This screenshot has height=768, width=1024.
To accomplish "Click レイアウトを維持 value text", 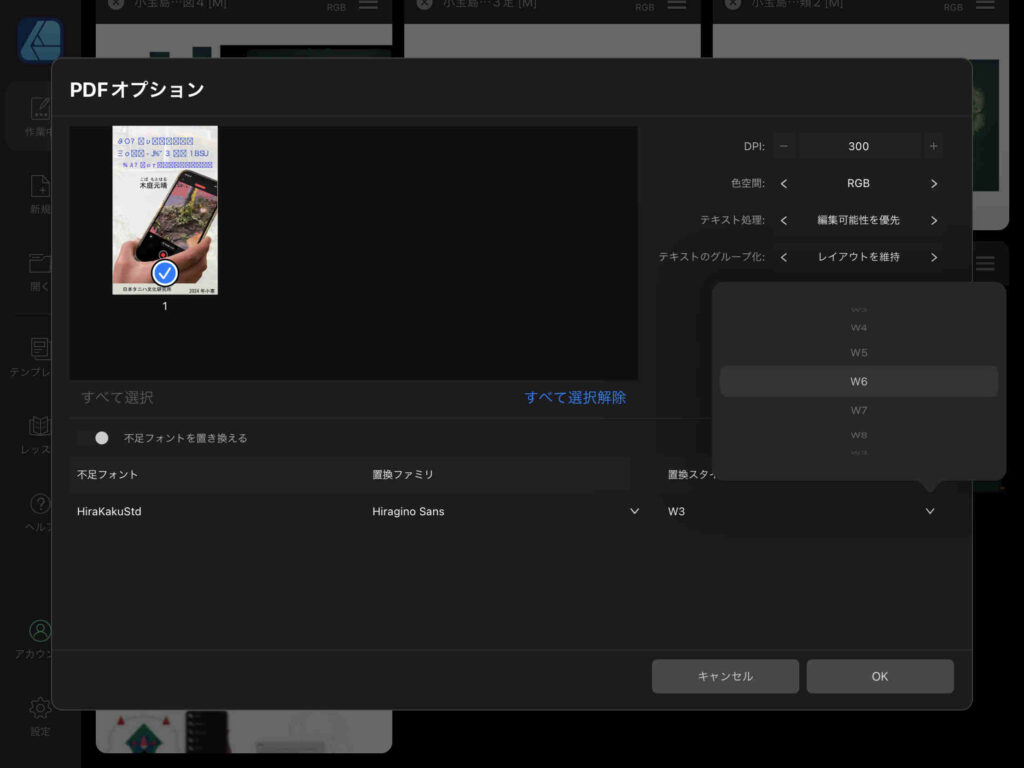I will [x=858, y=257].
